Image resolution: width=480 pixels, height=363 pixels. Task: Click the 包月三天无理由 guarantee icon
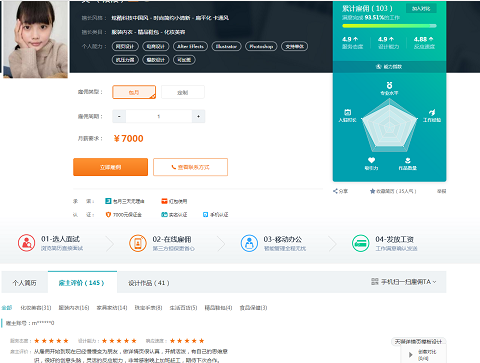pos(108,201)
